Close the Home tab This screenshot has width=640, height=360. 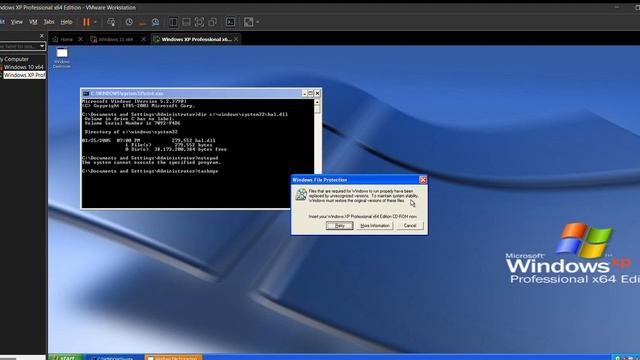[80, 39]
